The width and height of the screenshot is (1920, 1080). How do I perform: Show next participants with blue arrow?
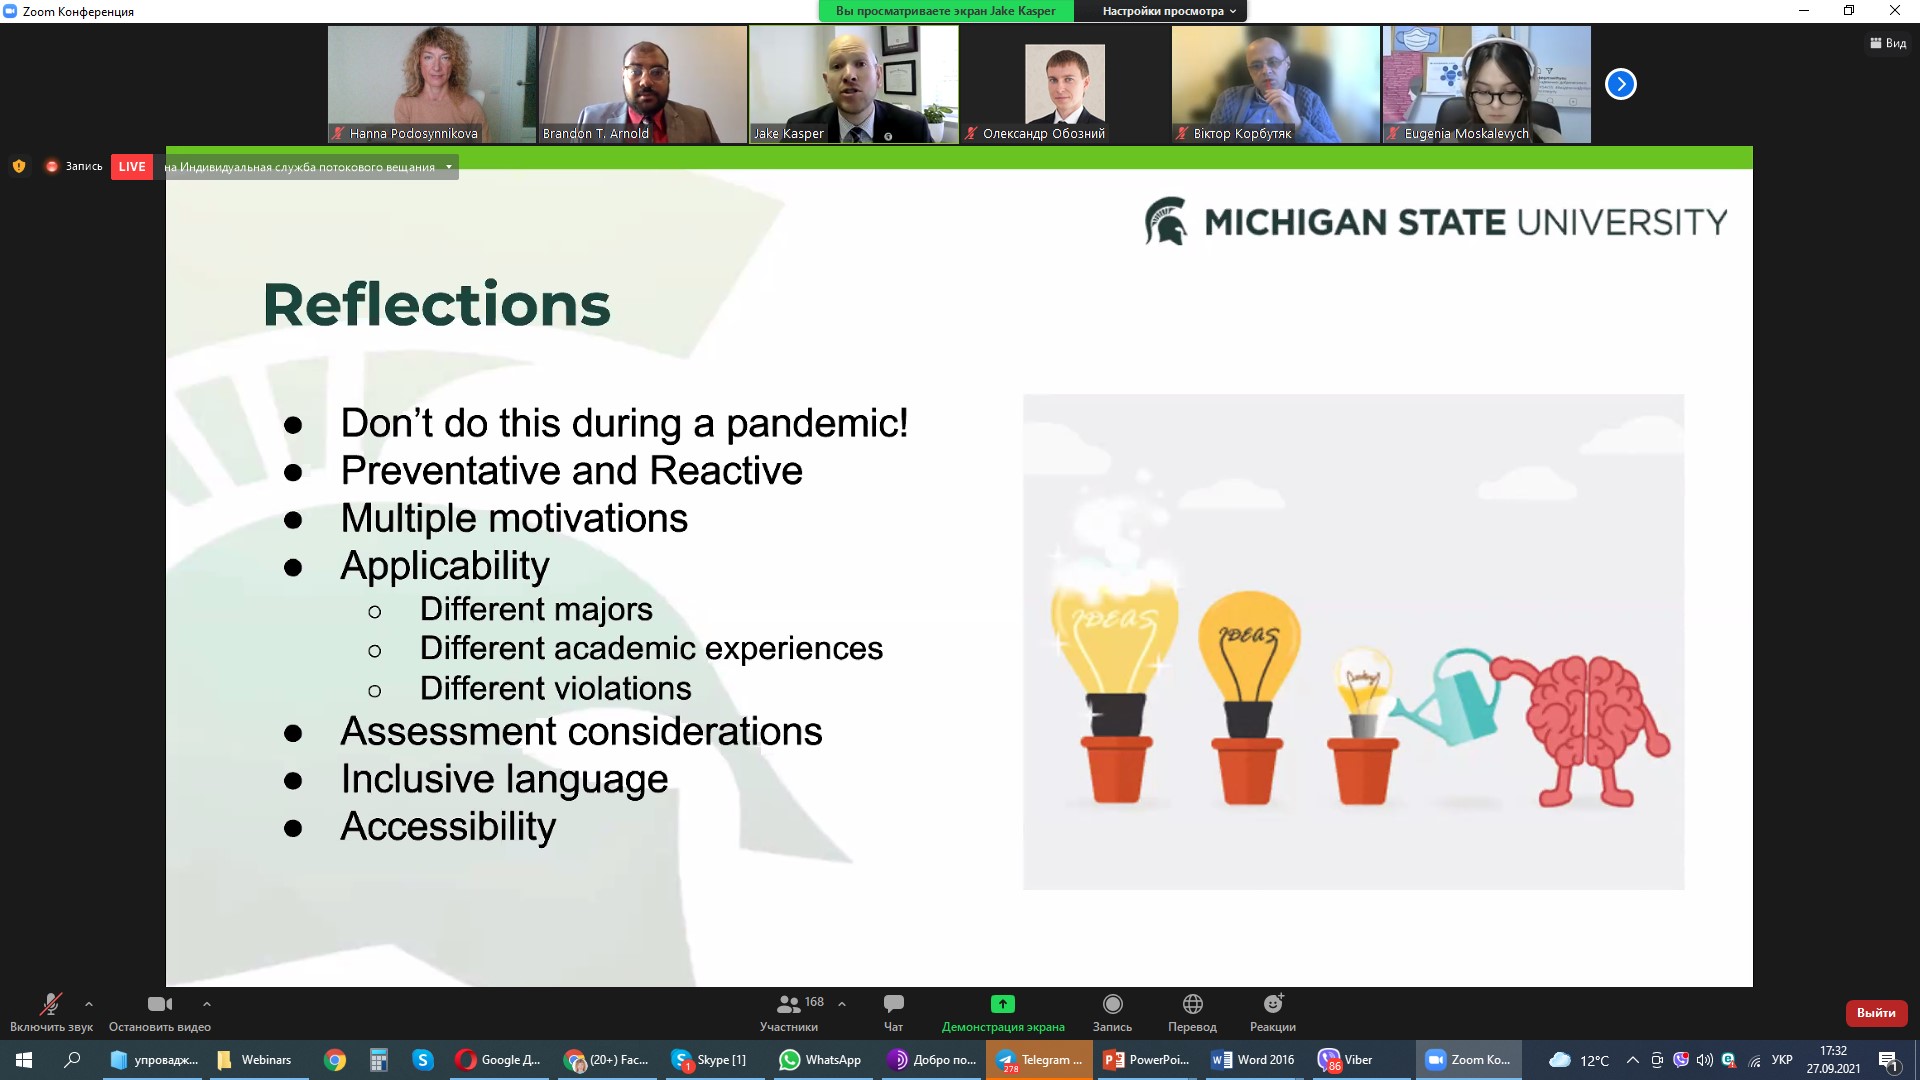[1620, 84]
